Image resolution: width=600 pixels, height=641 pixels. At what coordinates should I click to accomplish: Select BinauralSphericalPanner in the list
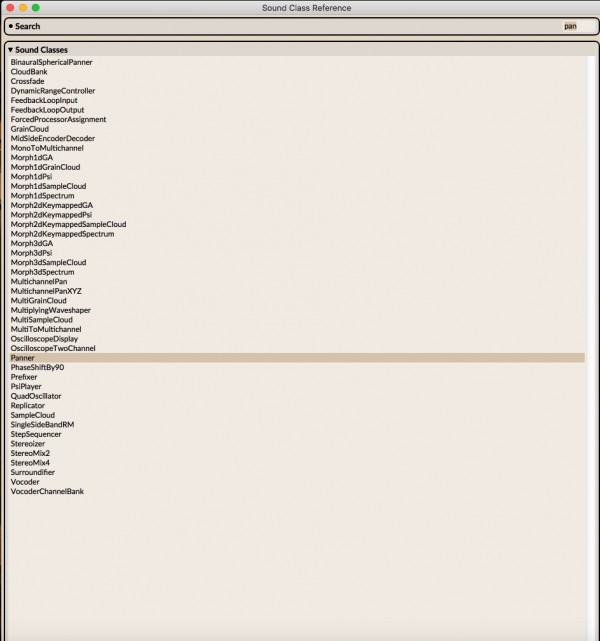point(51,62)
